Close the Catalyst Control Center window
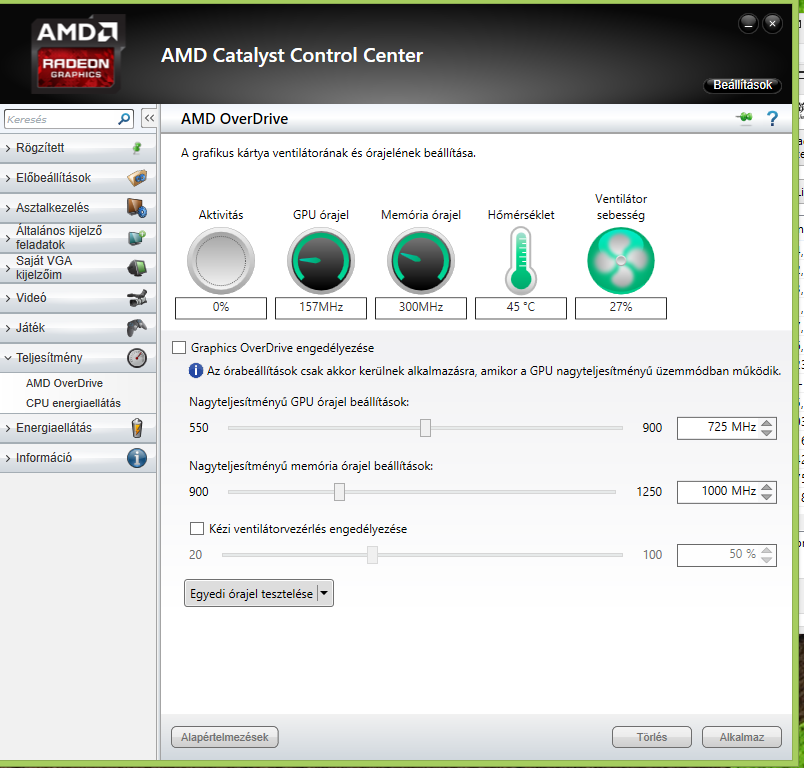This screenshot has height=768, width=804. [772, 24]
